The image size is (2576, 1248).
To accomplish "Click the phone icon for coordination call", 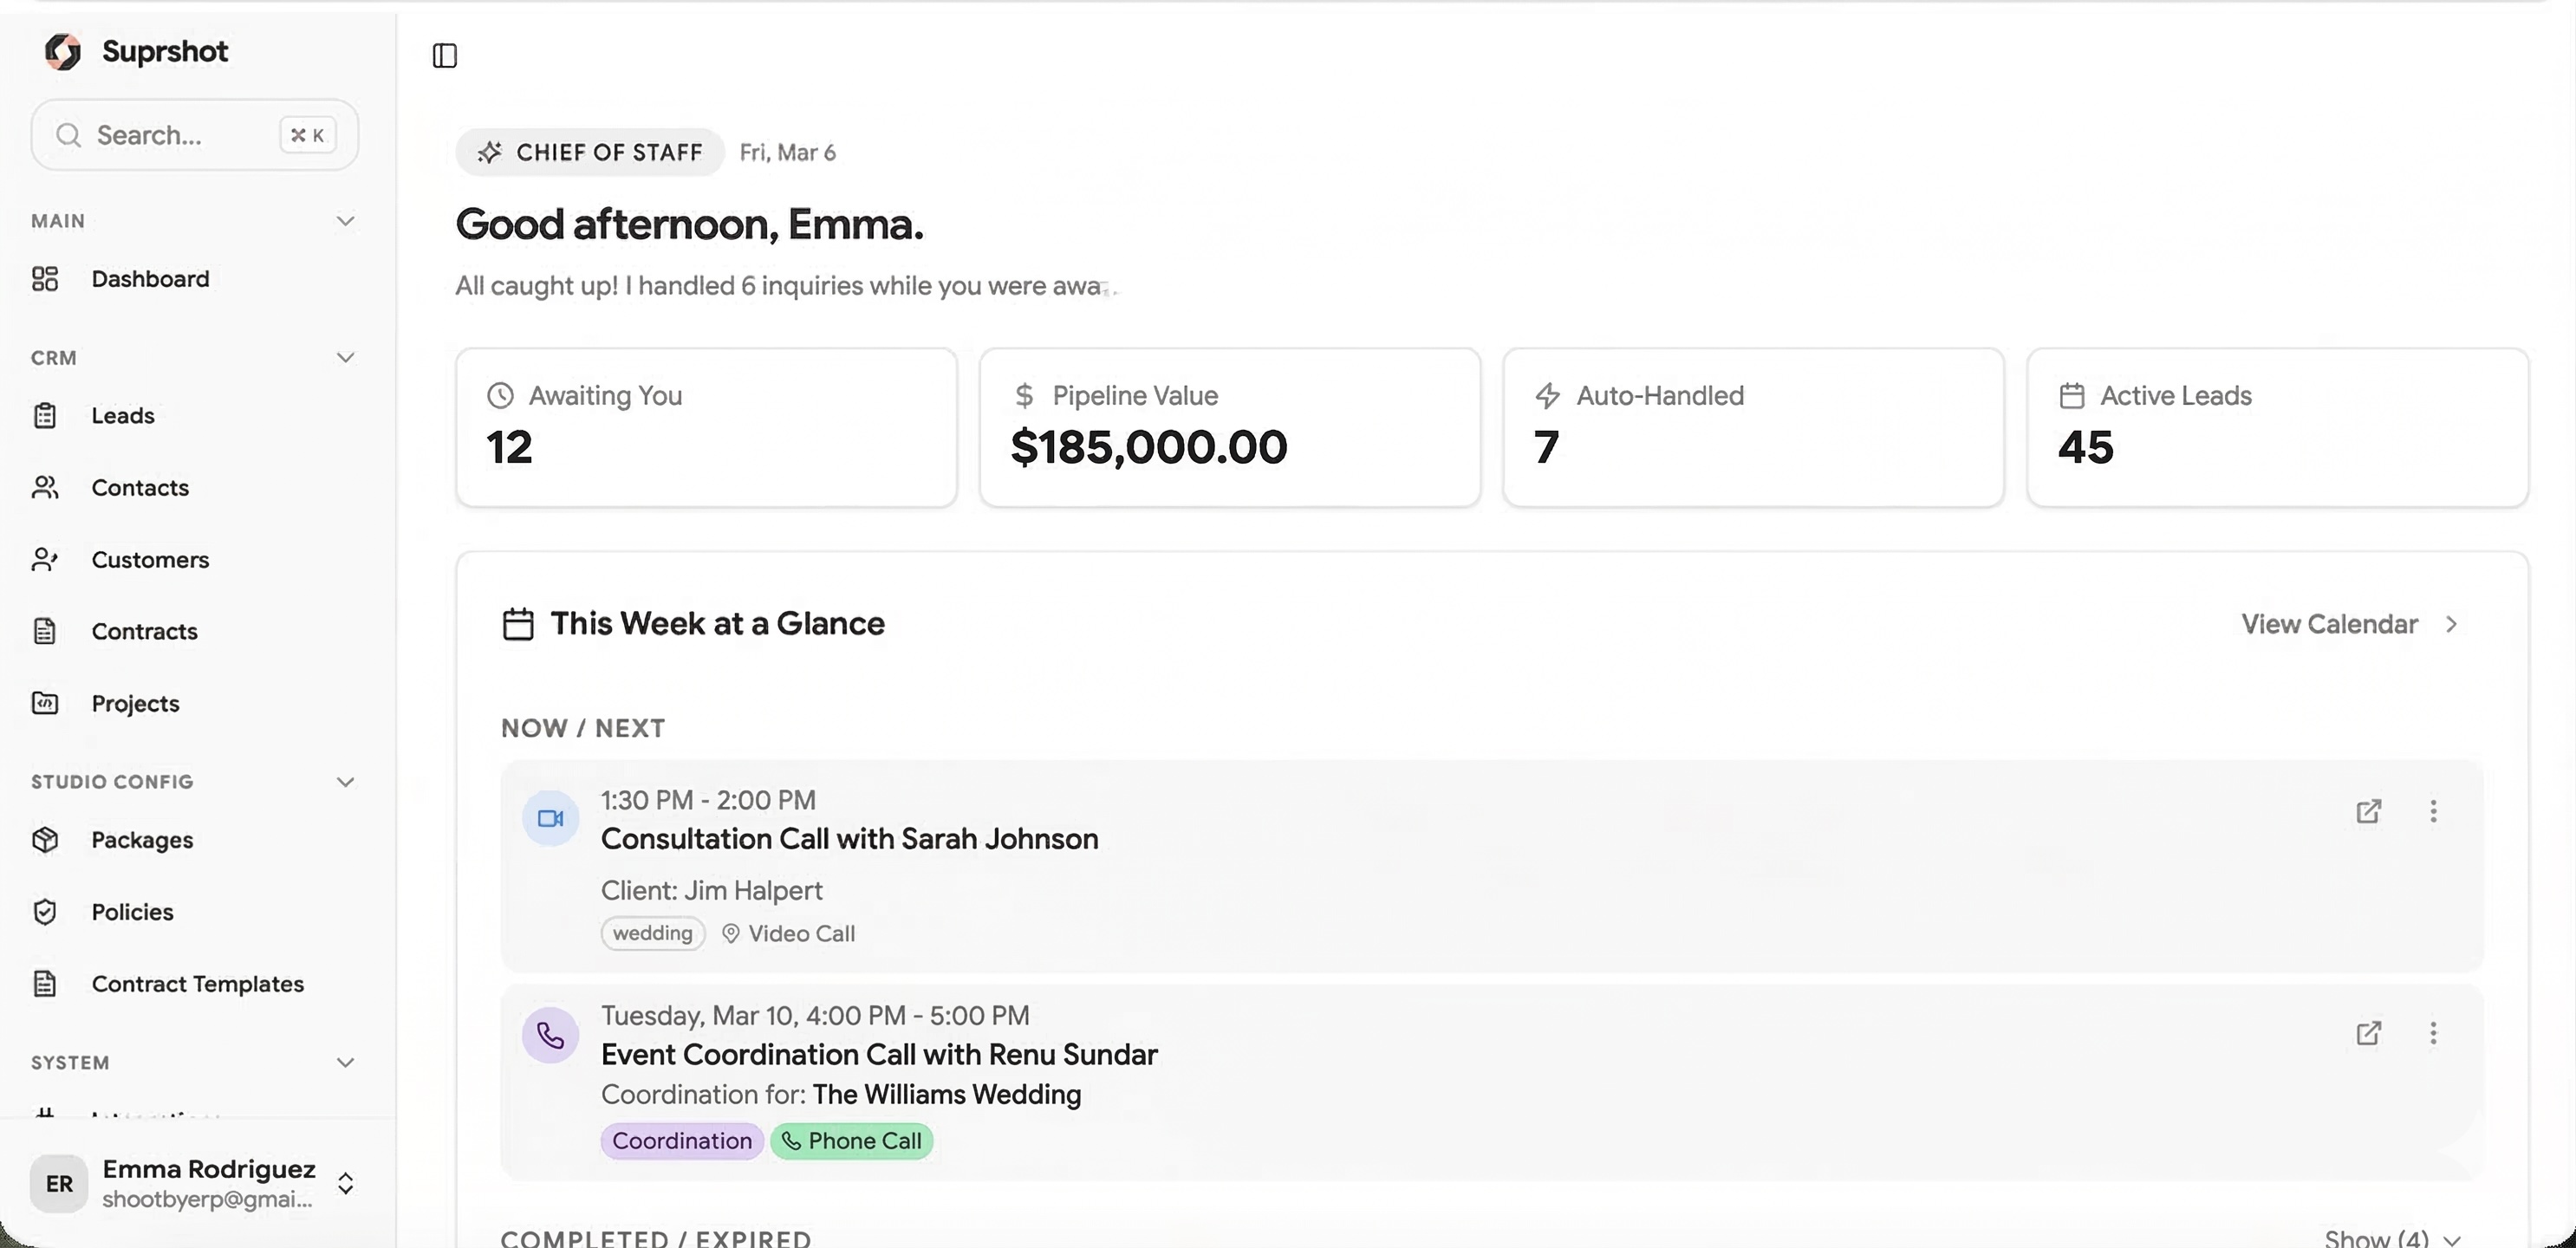I will 550,1034.
